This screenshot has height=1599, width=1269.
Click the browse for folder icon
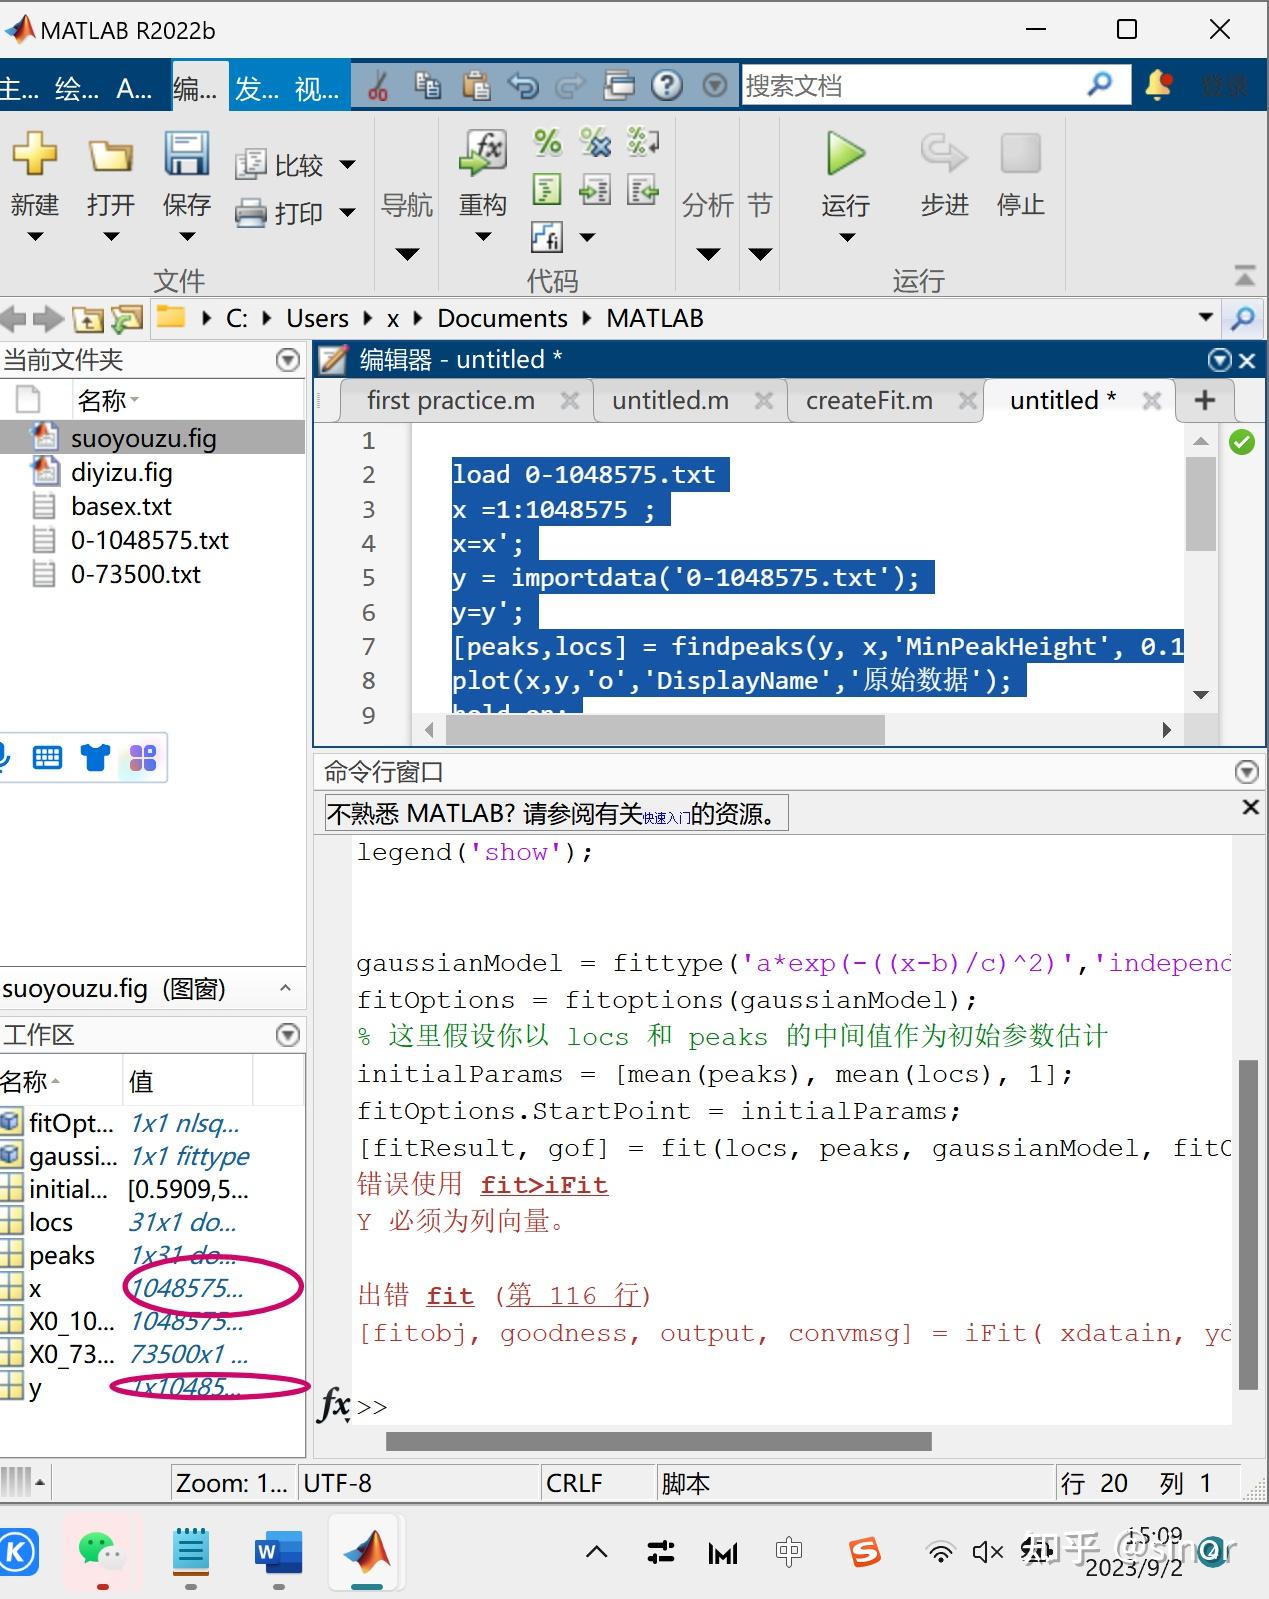(x=127, y=320)
